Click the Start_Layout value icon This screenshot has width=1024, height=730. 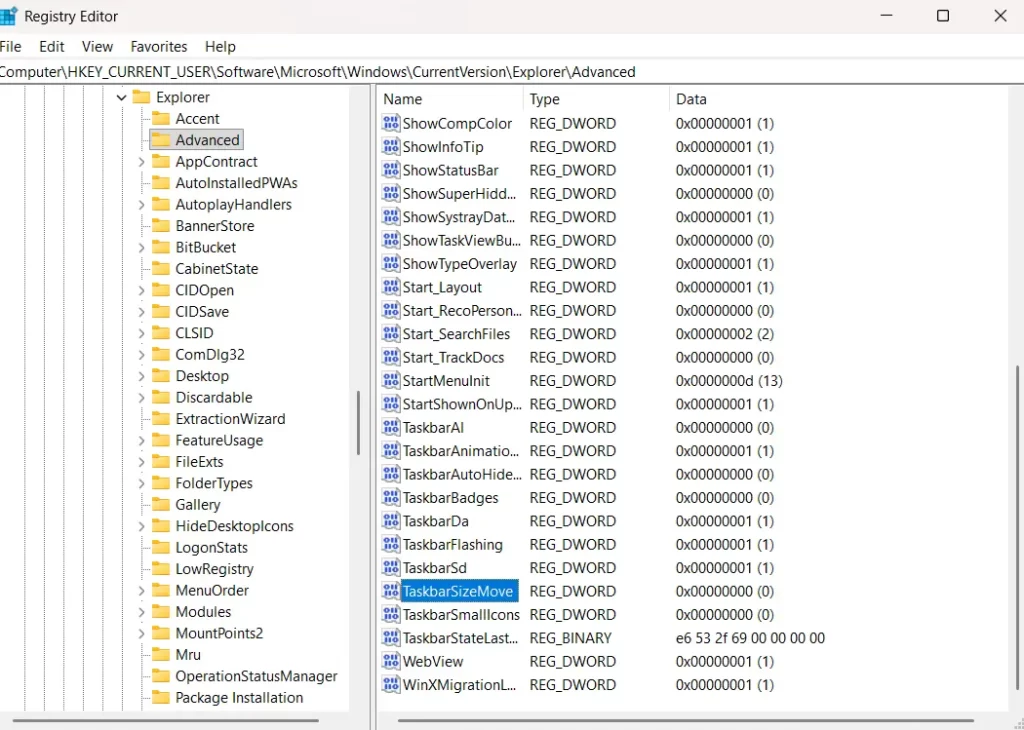[x=390, y=287]
